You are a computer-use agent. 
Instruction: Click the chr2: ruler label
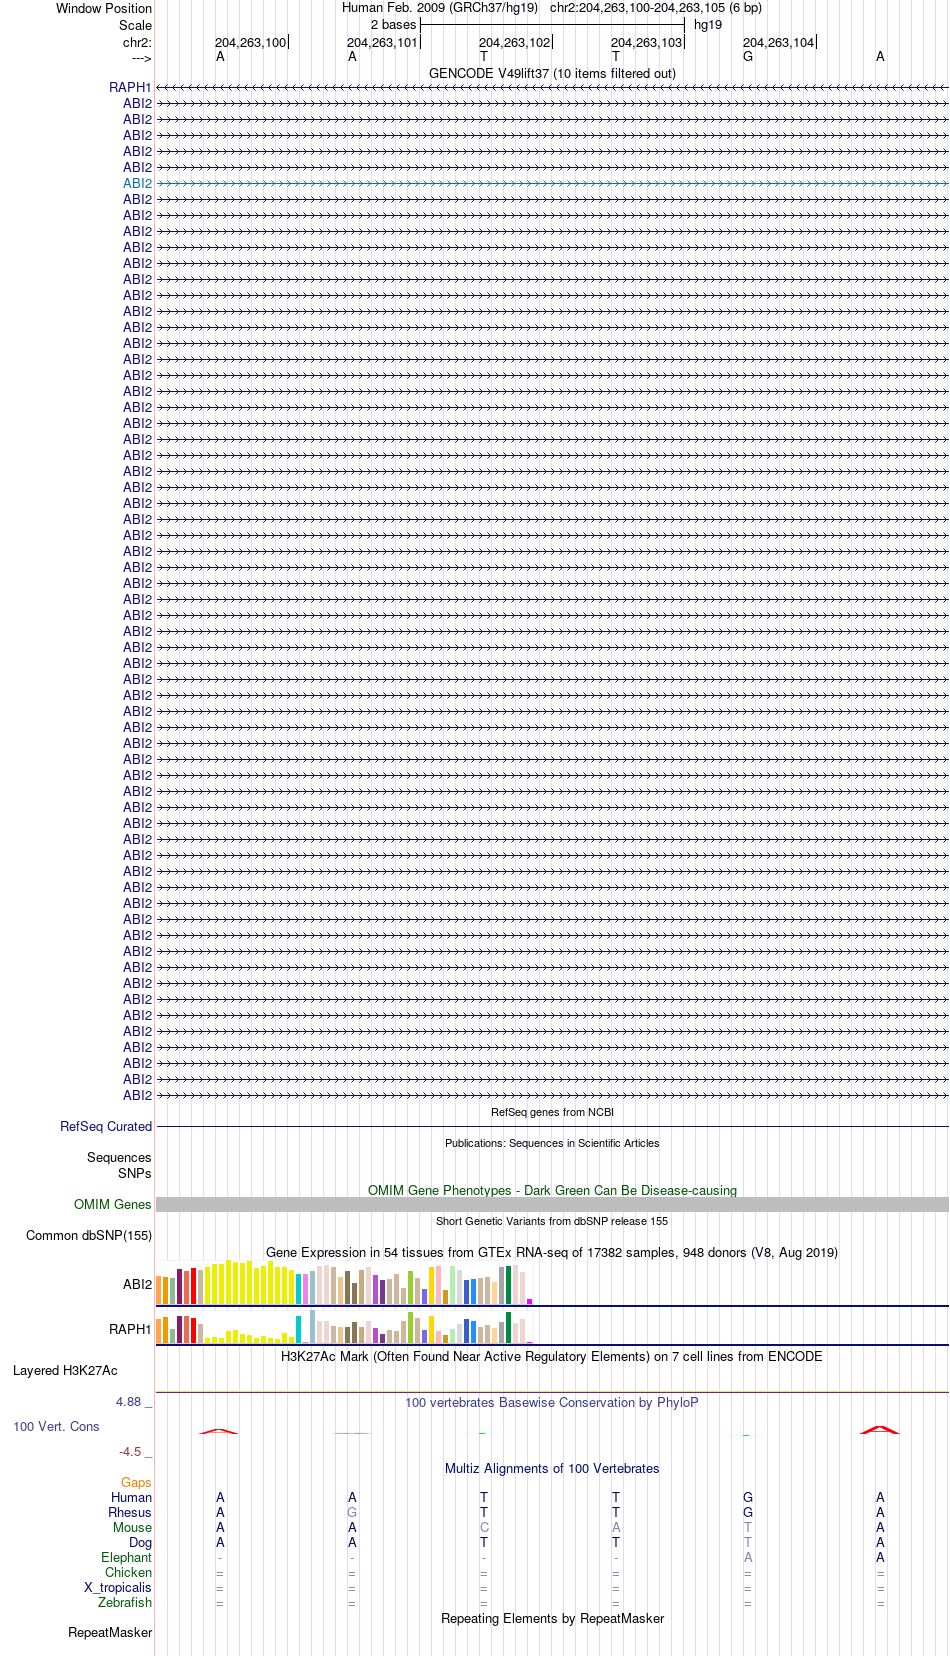click(x=138, y=43)
